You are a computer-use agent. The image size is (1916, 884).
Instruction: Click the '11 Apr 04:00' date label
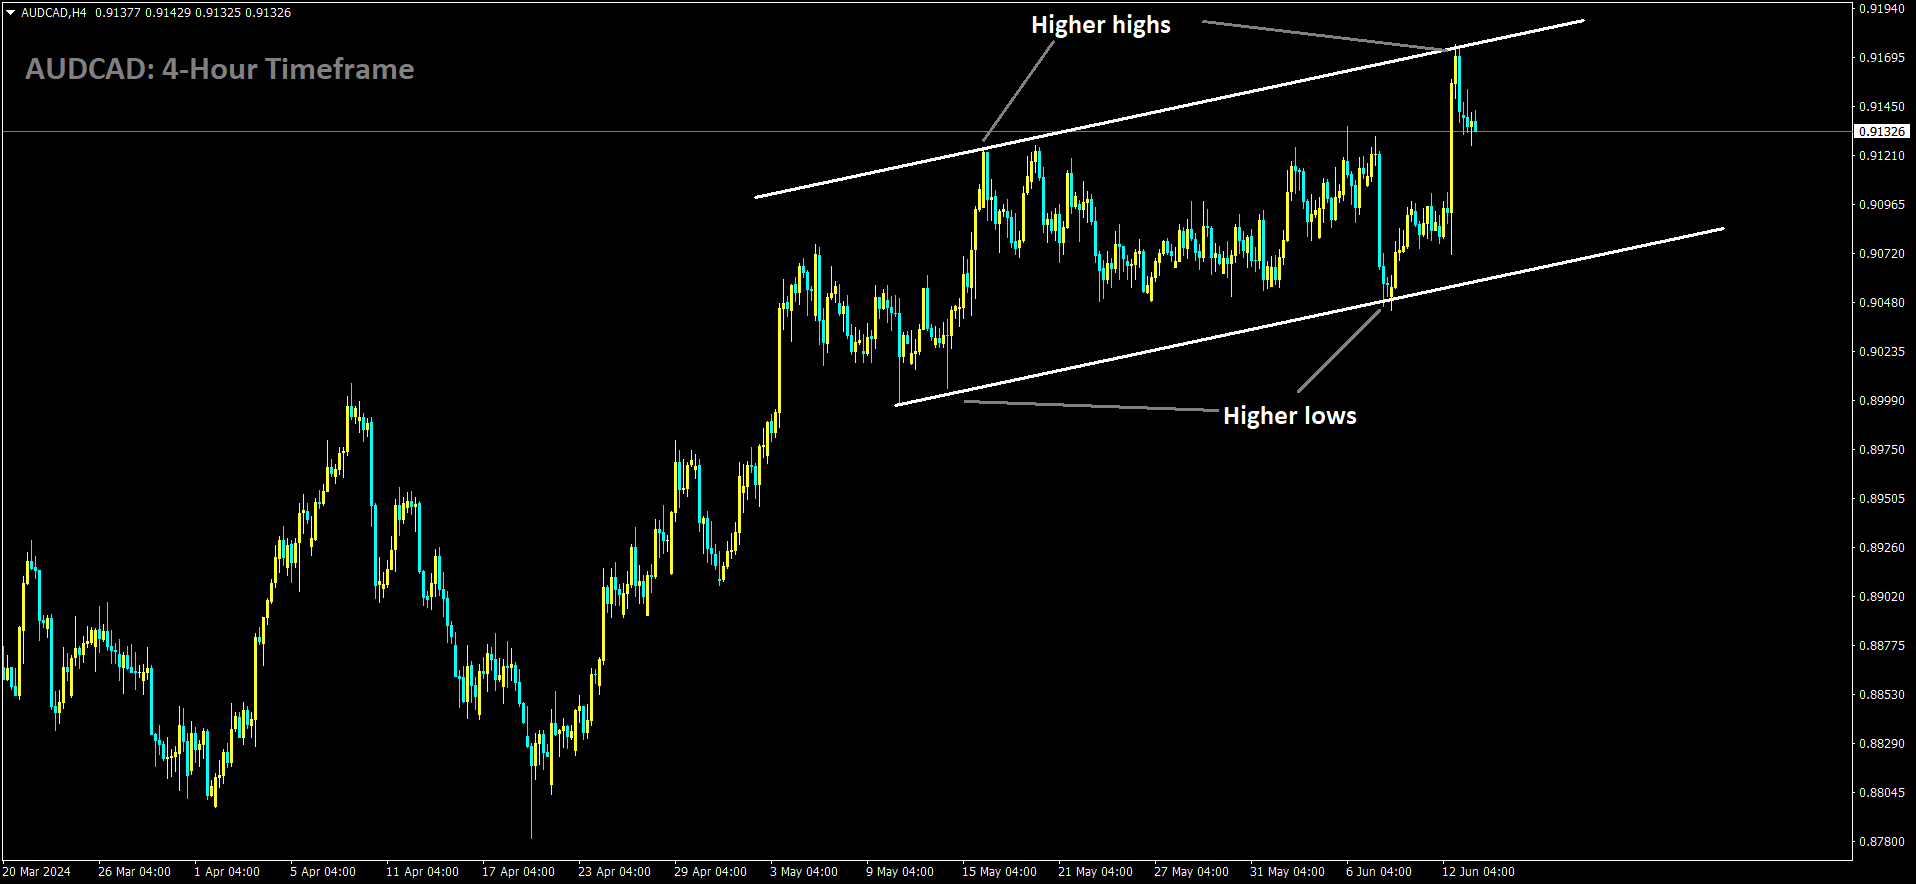422,872
